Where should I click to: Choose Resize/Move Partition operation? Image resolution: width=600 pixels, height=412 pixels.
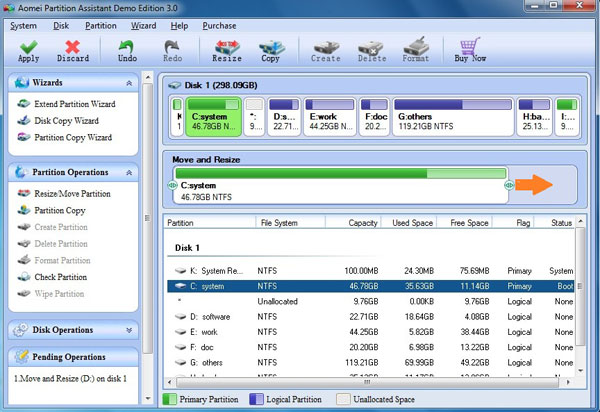point(64,194)
